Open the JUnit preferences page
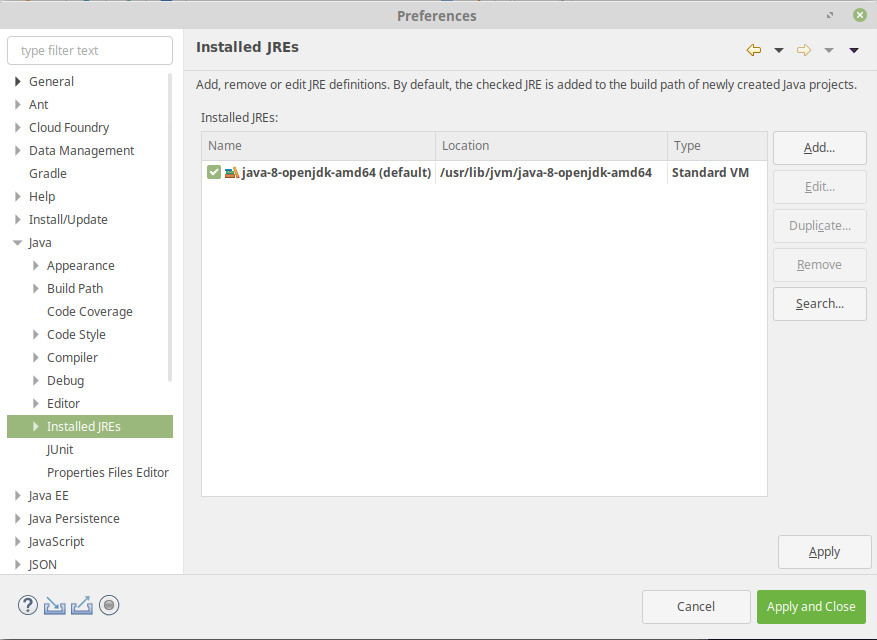Viewport: 877px width, 640px height. click(x=60, y=450)
